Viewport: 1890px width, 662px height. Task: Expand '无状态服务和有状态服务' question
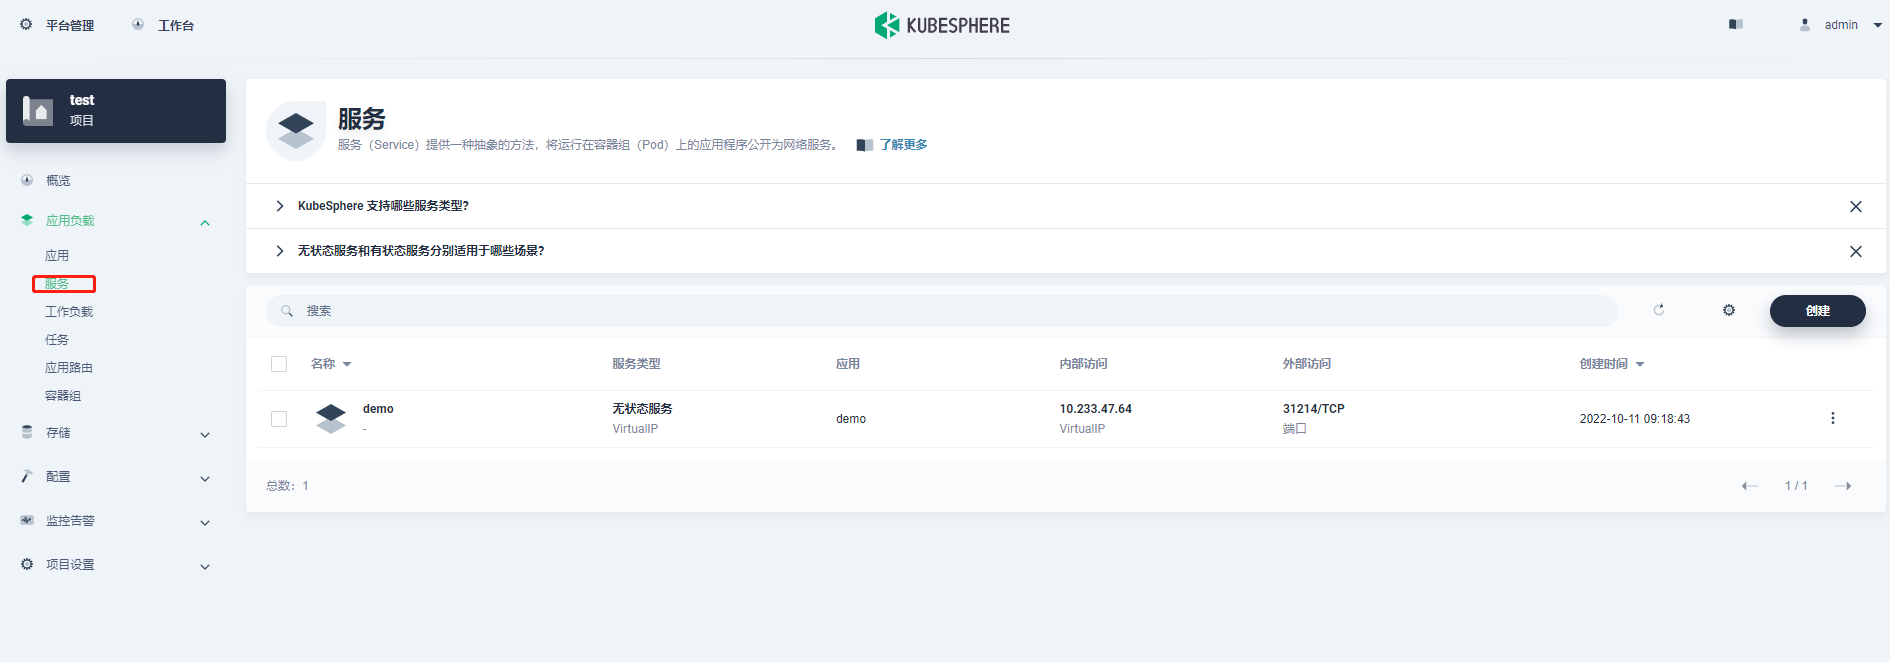pos(420,251)
